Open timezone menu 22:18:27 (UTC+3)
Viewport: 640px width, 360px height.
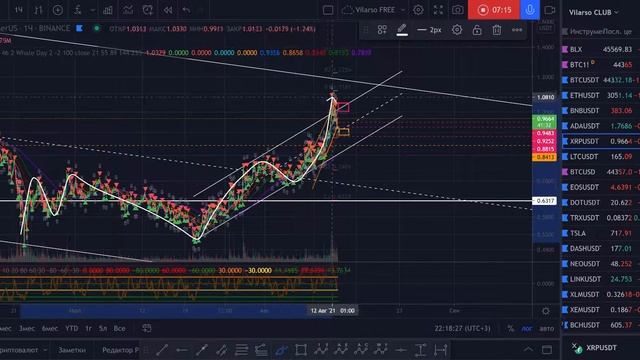(x=462, y=329)
